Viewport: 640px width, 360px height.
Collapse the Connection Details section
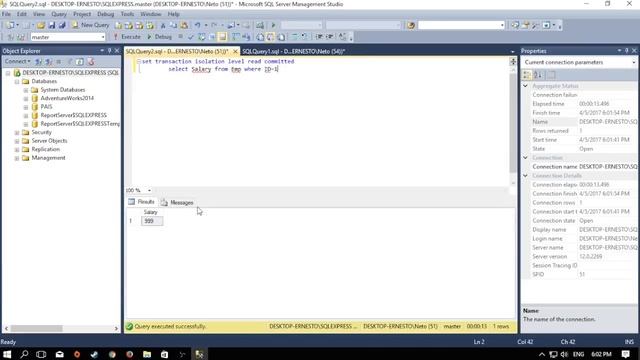coord(526,176)
